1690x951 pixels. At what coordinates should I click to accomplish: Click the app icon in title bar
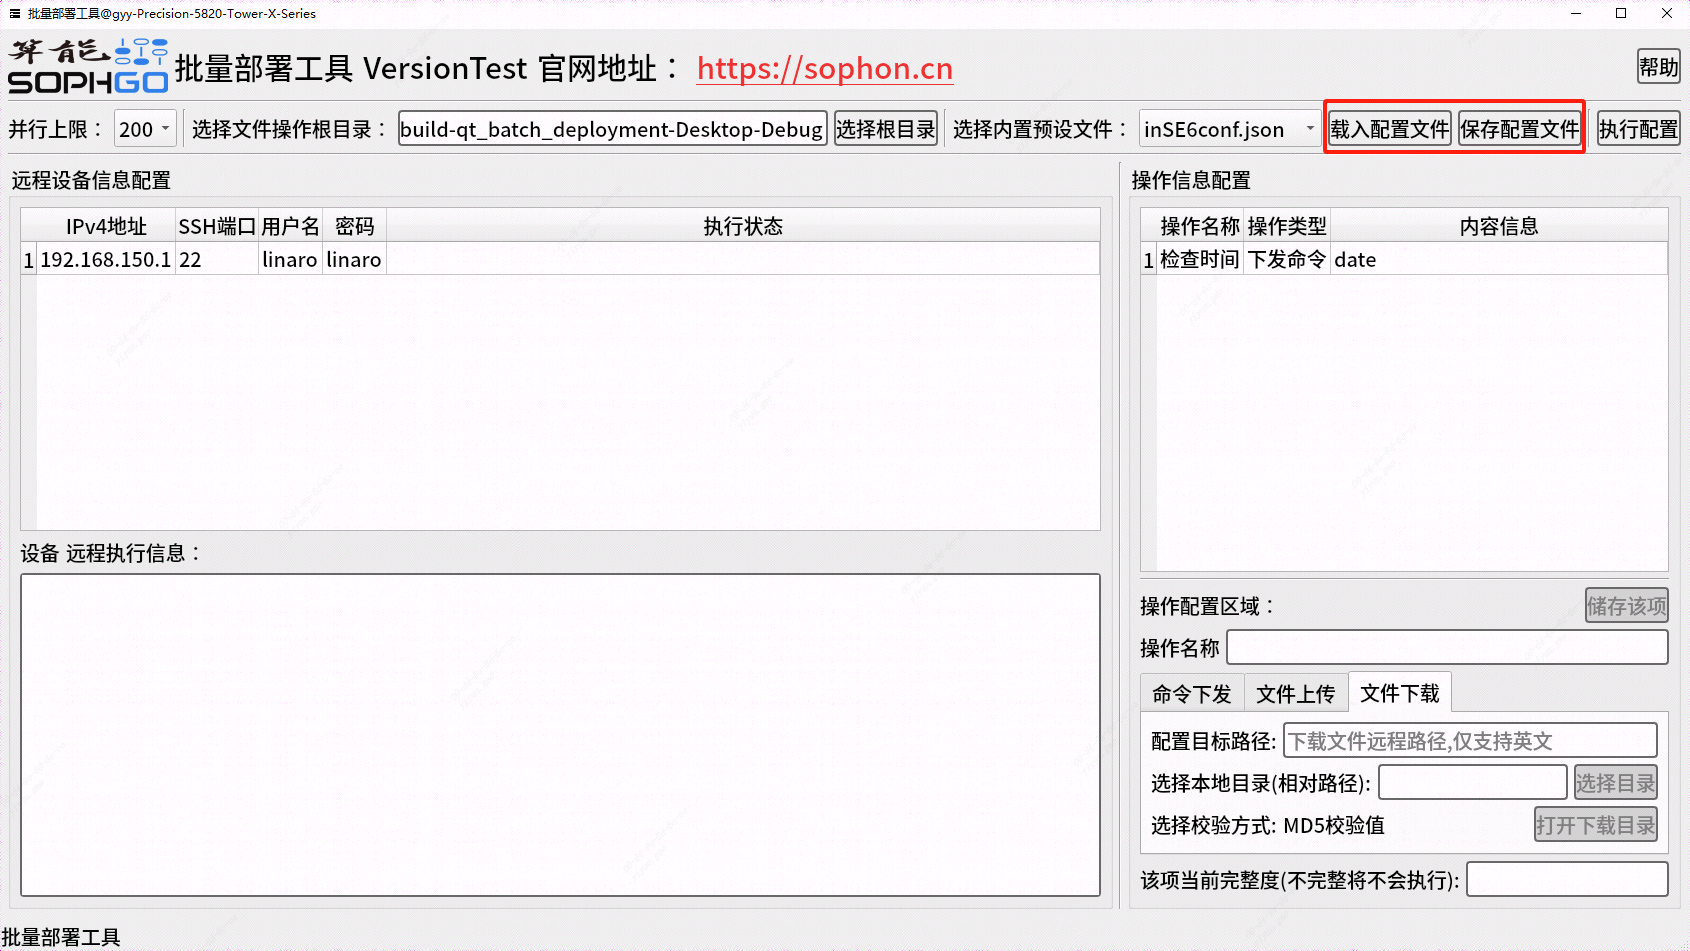click(x=14, y=13)
